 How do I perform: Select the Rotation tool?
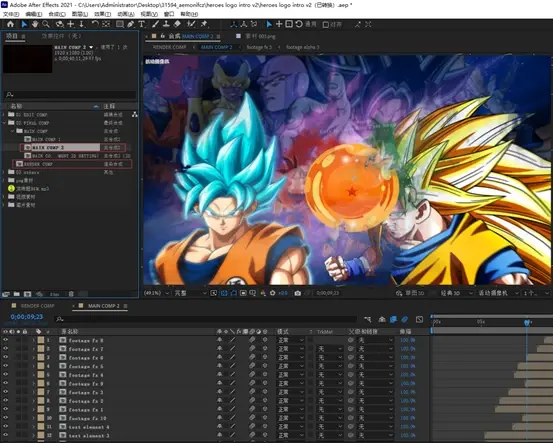[95, 24]
